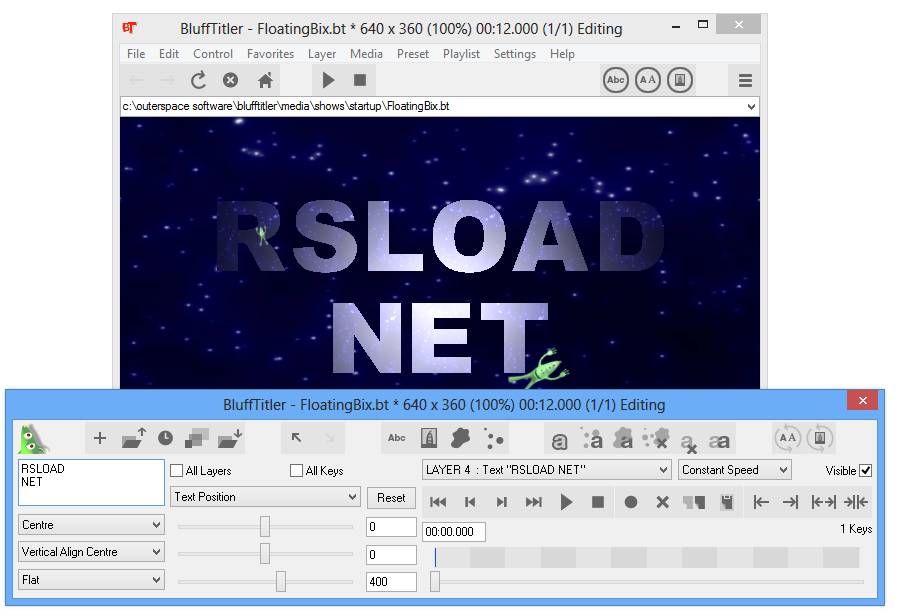Screen dimensions: 901x616
Task: Open the Flat style dropdown
Action: (91, 580)
